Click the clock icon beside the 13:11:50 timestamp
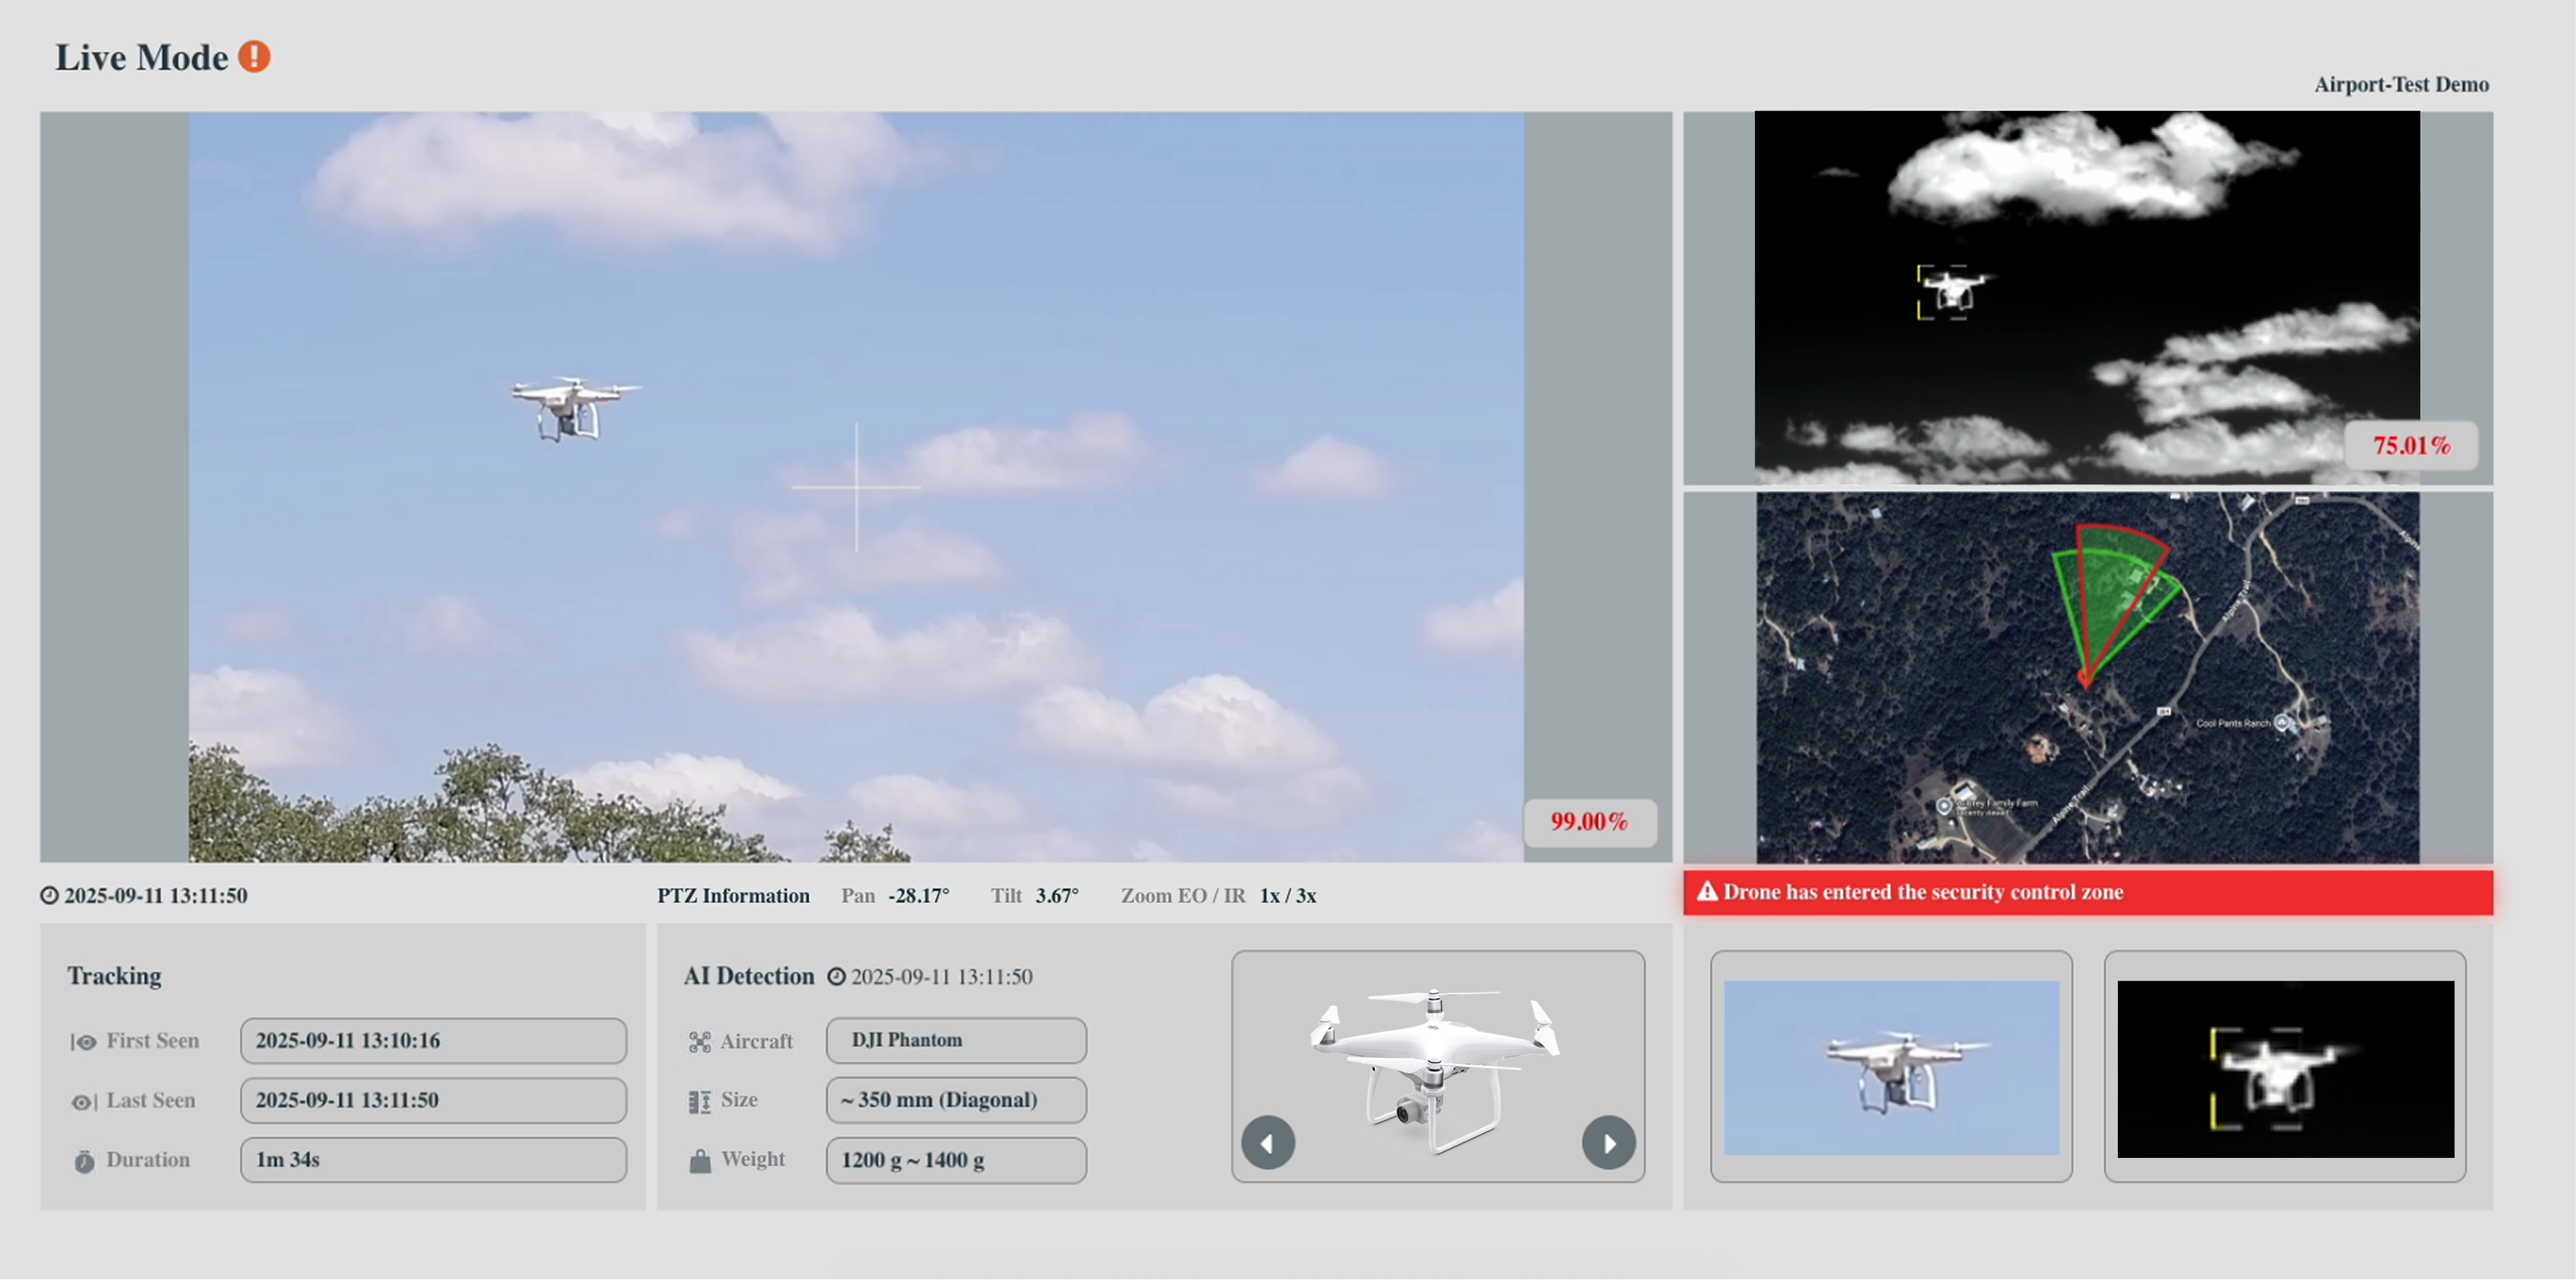2576x1280 pixels. point(50,895)
